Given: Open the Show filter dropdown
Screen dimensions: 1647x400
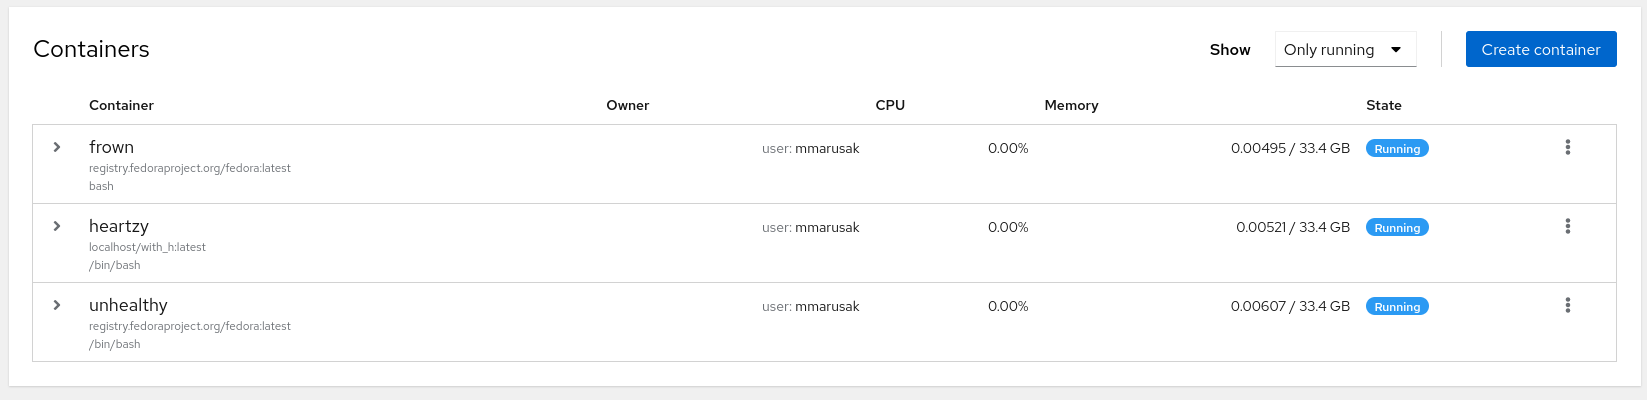Looking at the screenshot, I should tap(1345, 50).
